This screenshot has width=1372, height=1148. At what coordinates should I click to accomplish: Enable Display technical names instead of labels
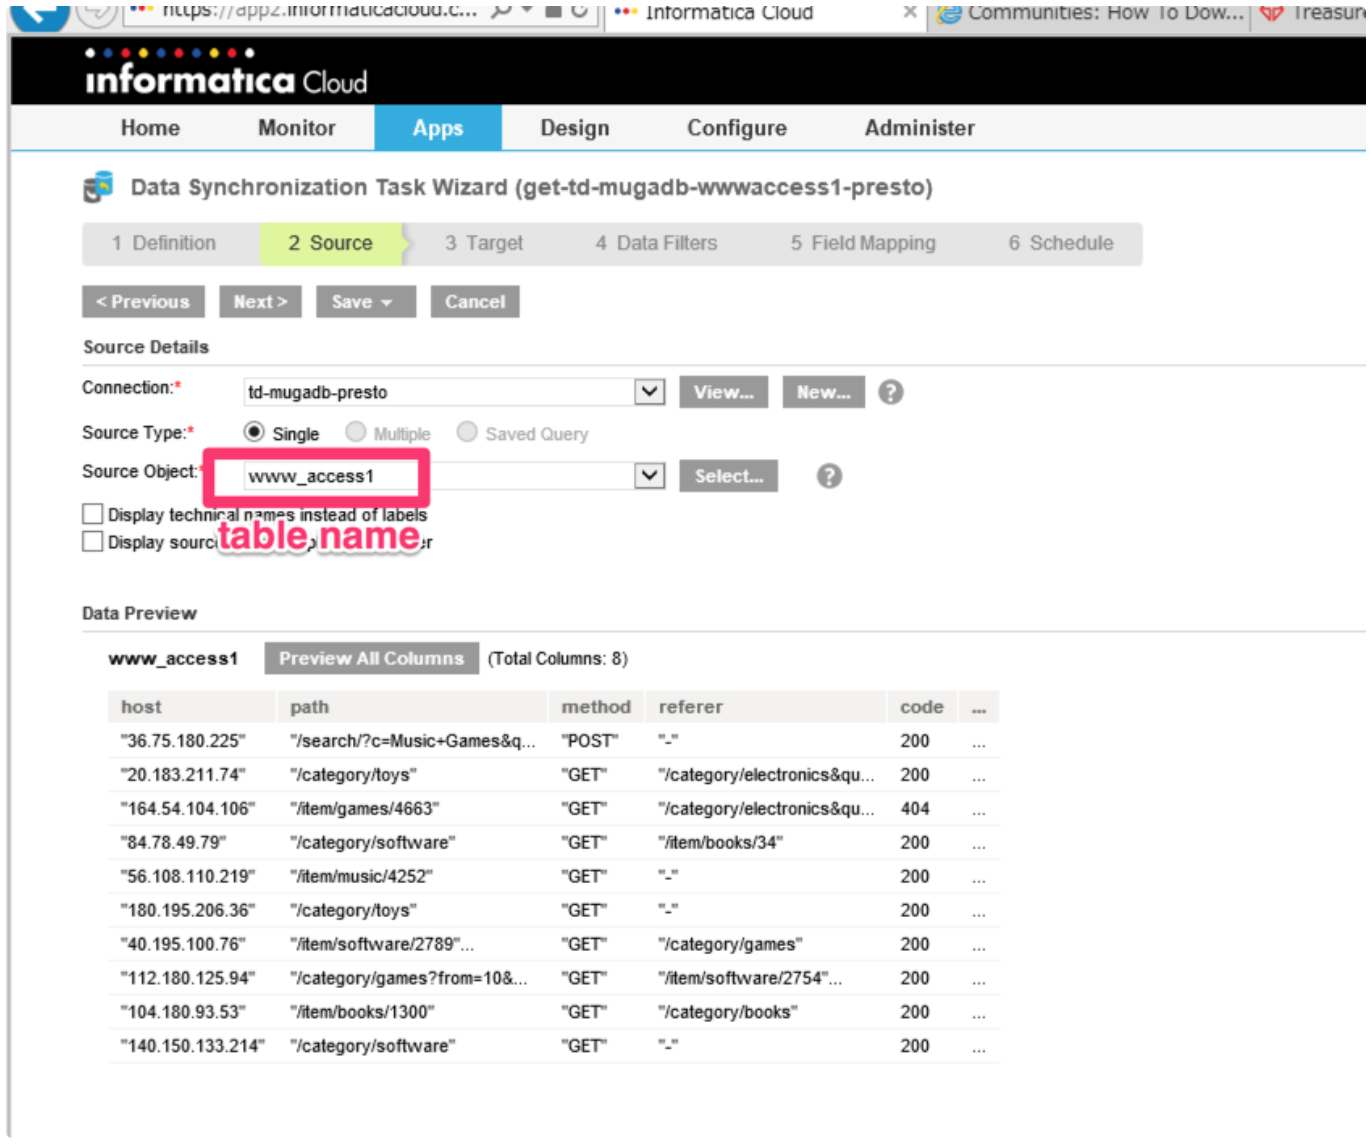click(93, 515)
